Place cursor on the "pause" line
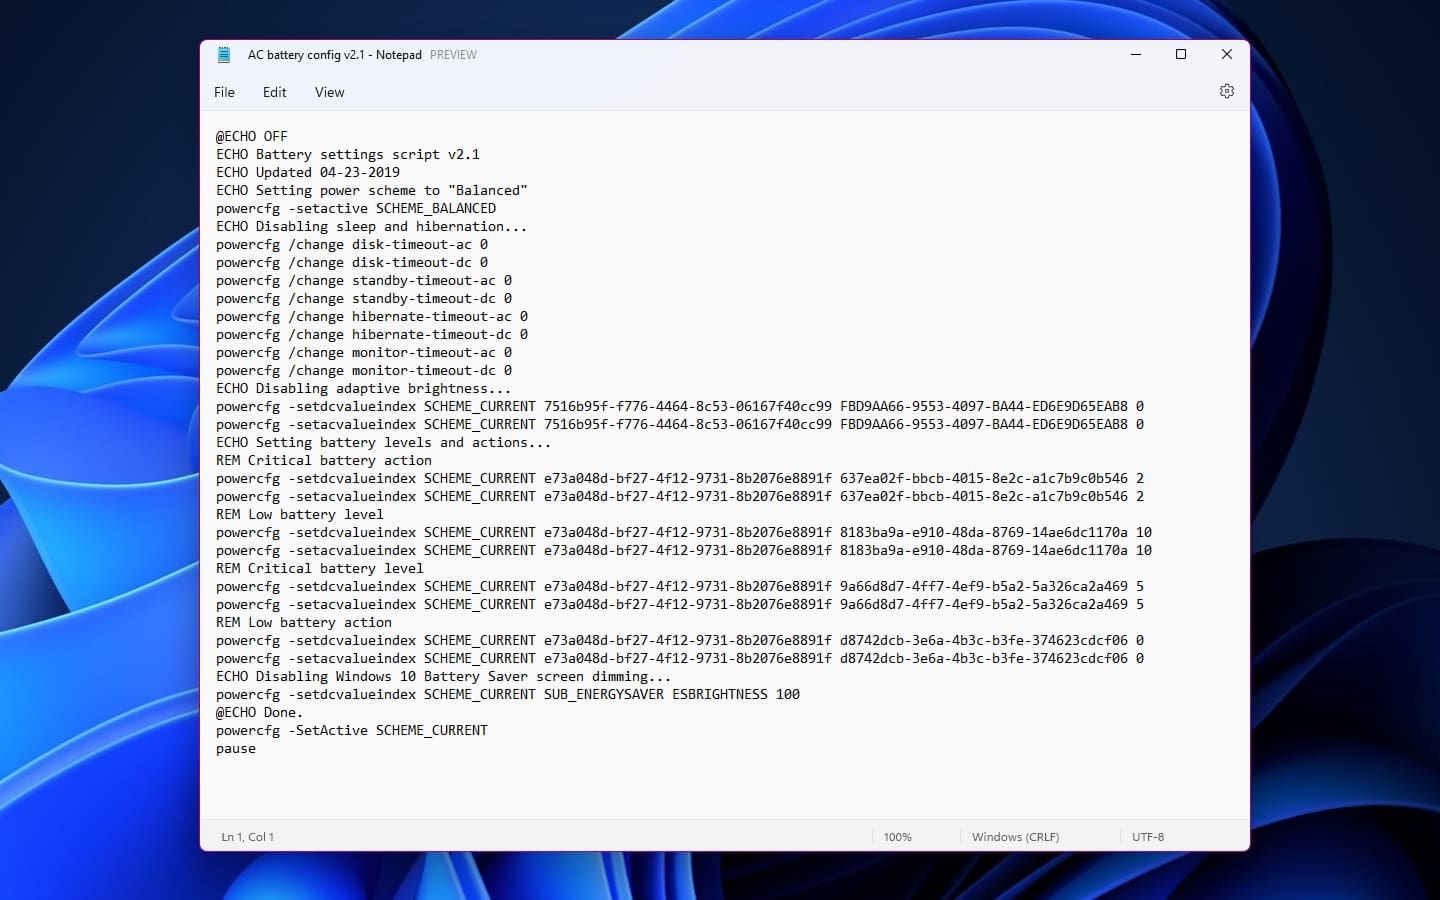1440x900 pixels. coord(236,749)
